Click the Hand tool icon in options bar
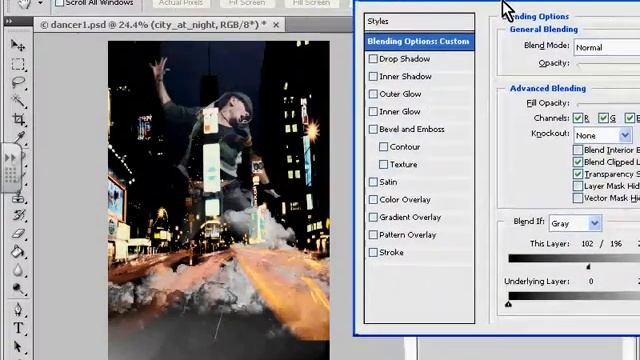Viewport: 640px width, 360px height. click(x=24, y=4)
